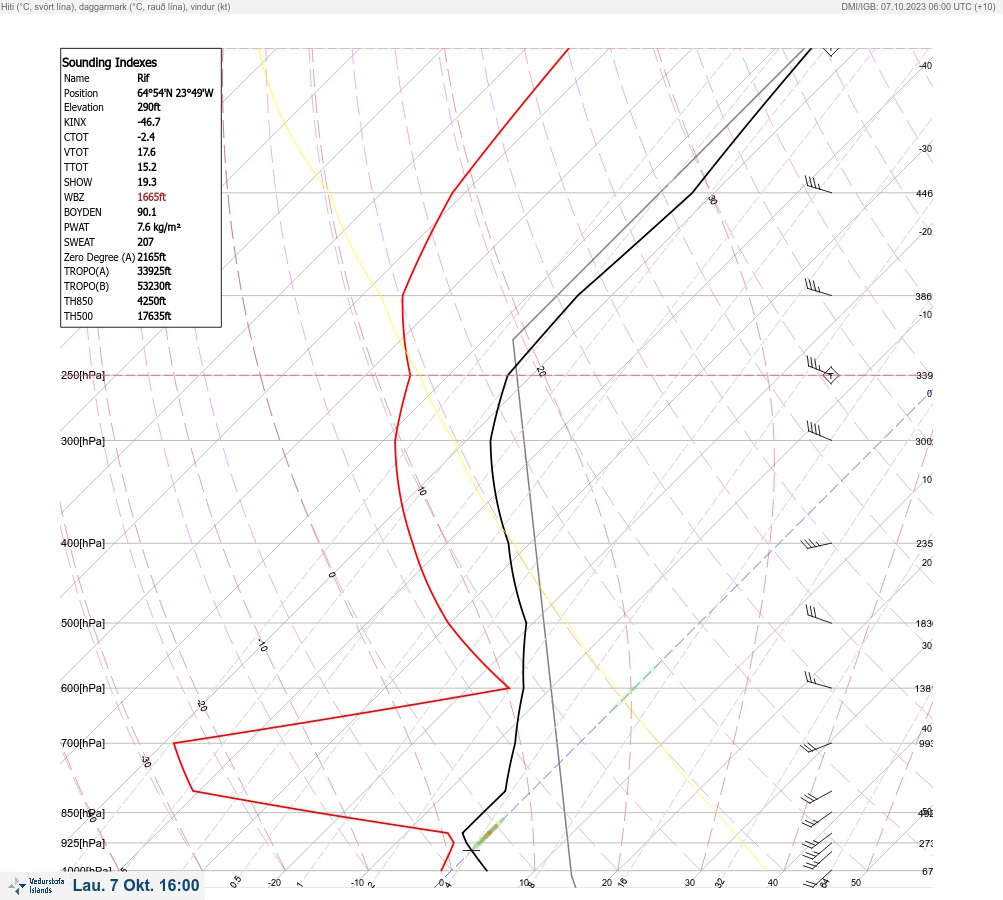Click the PWAT value 7.6 kg/m²
Viewport: 1003px width, 900px height.
point(159,227)
